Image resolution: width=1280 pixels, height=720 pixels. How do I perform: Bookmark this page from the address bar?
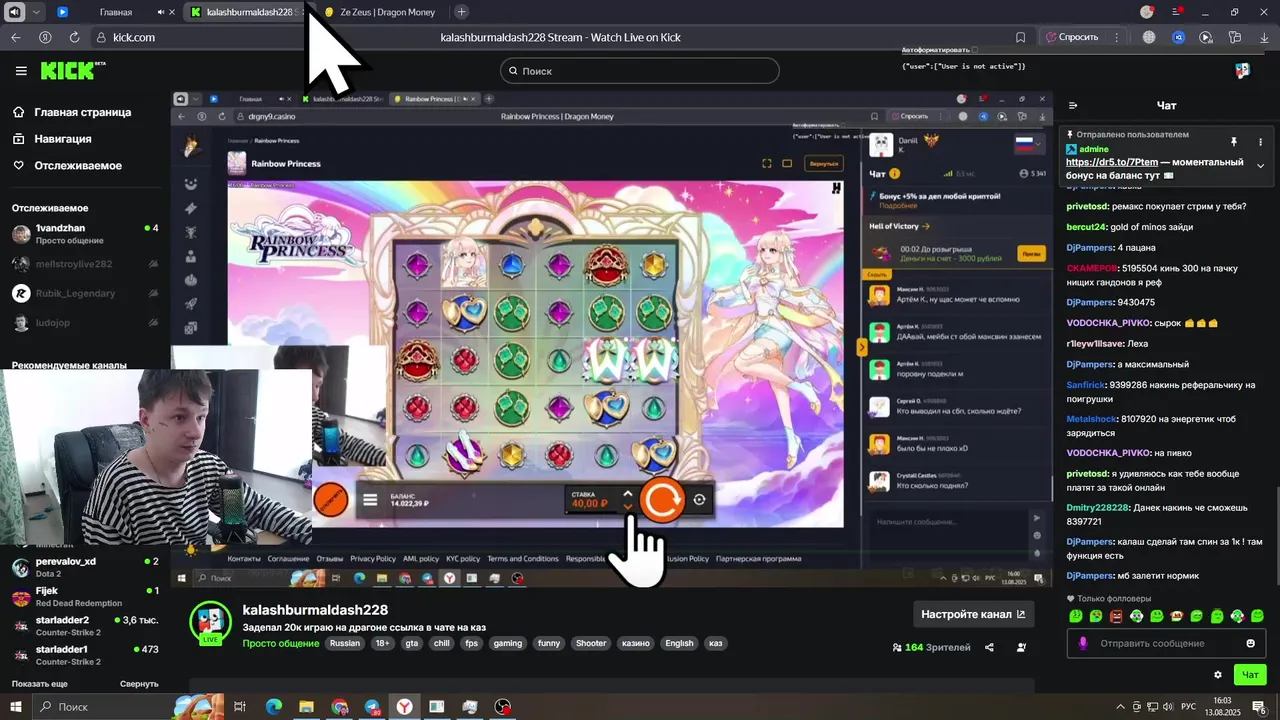coord(1020,37)
